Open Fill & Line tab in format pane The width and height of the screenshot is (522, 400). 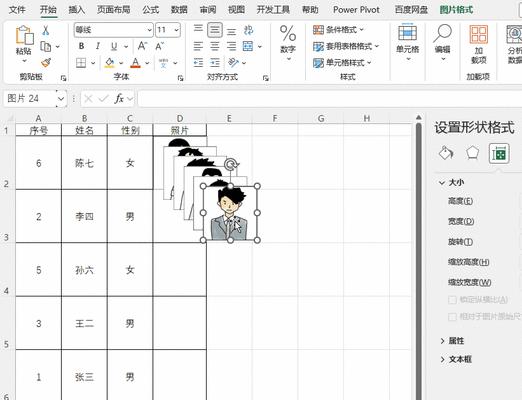[x=446, y=153]
